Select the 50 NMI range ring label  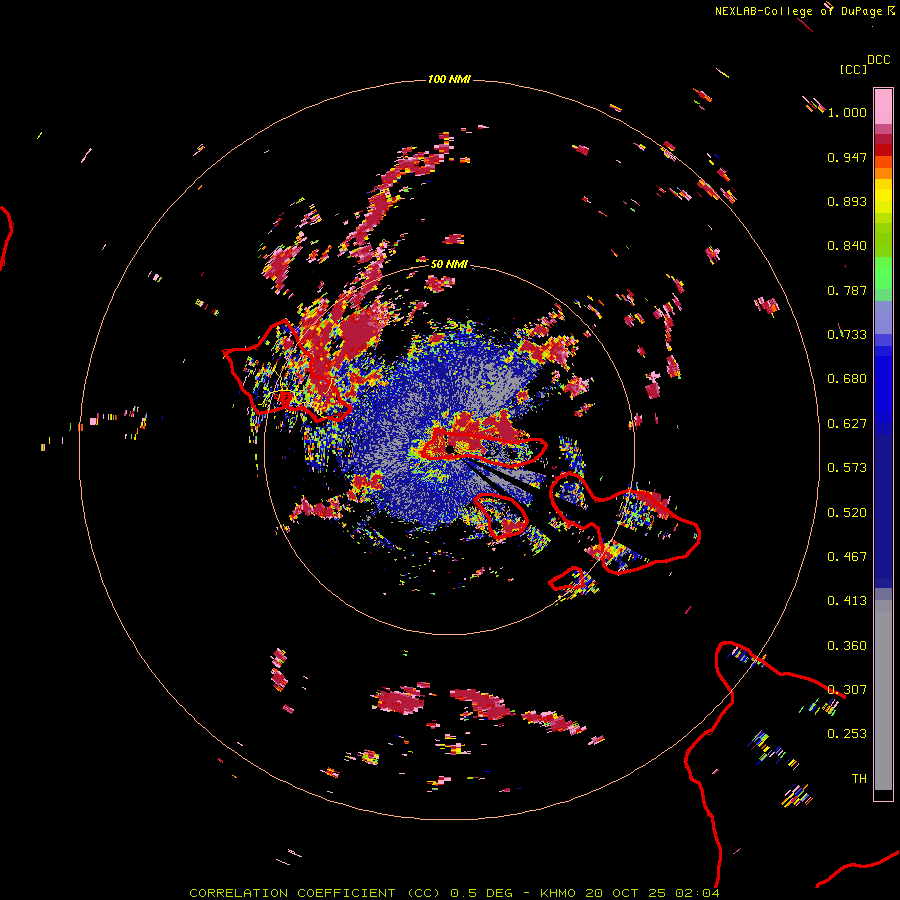coord(449,264)
